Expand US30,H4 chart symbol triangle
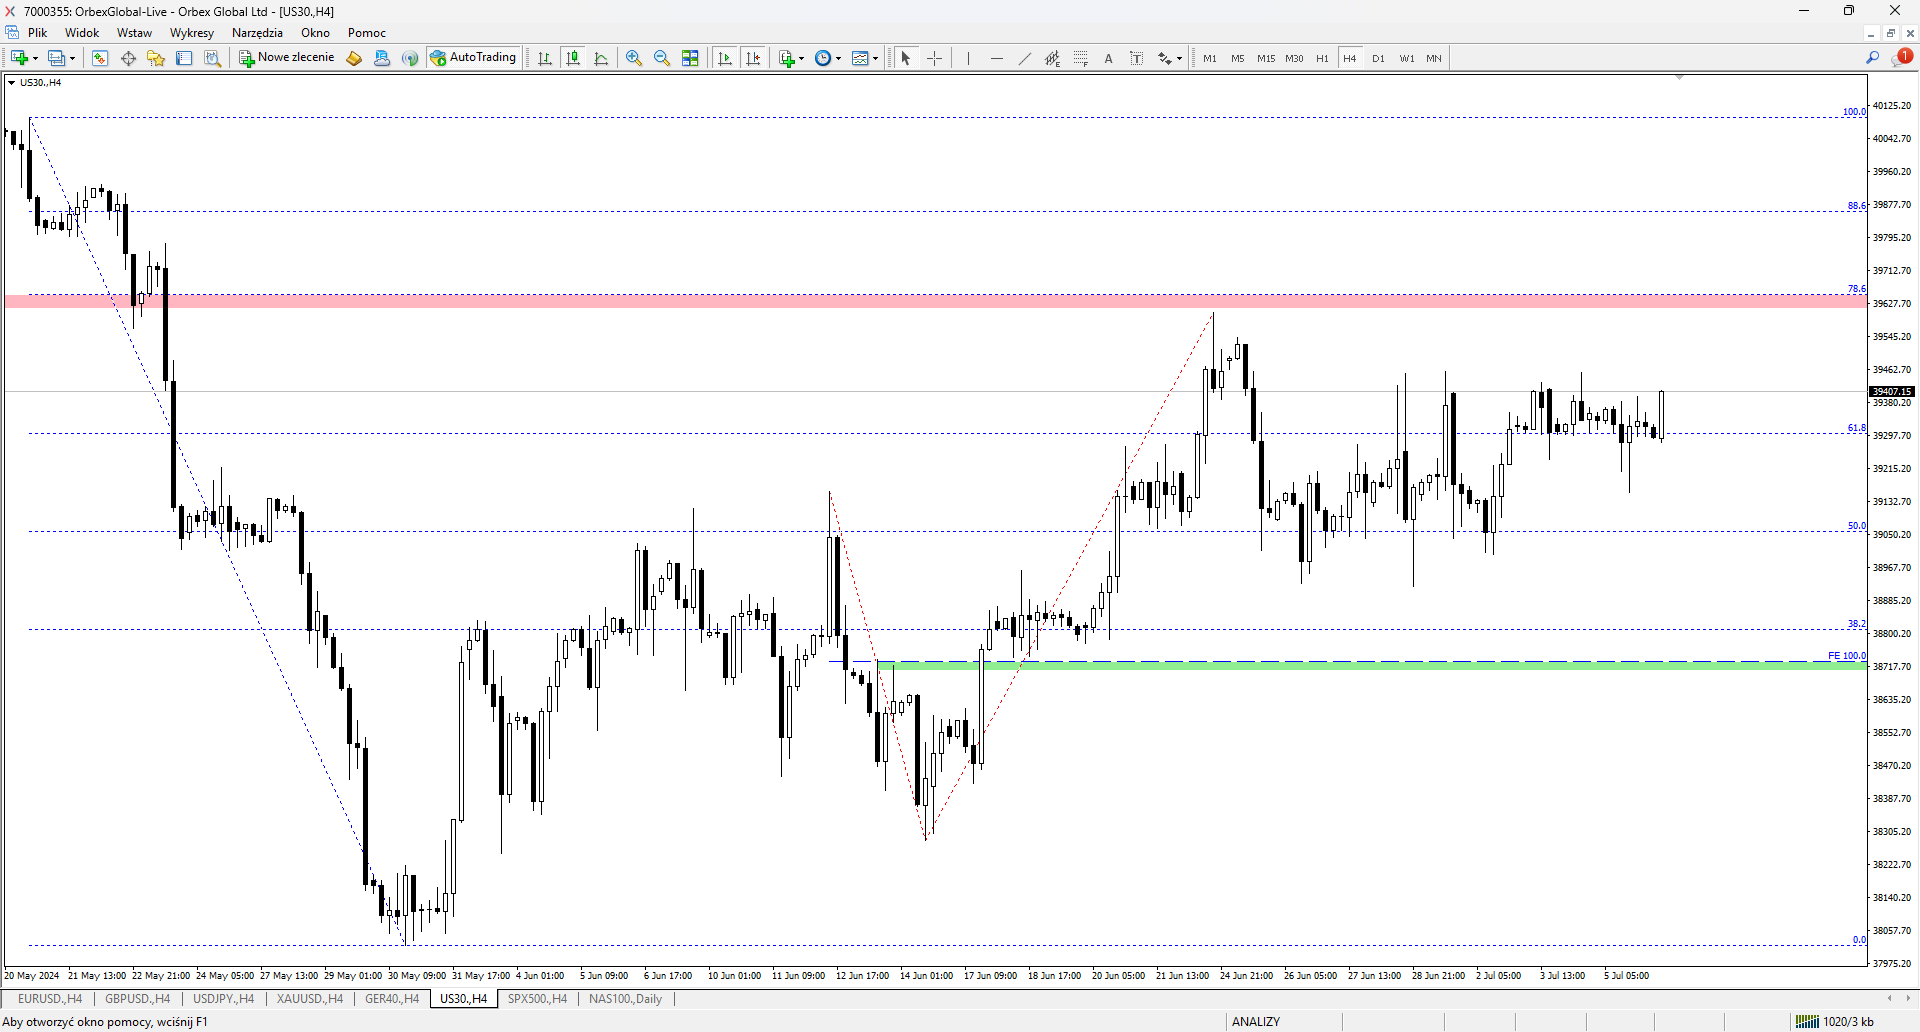The image size is (1920, 1032). point(11,83)
